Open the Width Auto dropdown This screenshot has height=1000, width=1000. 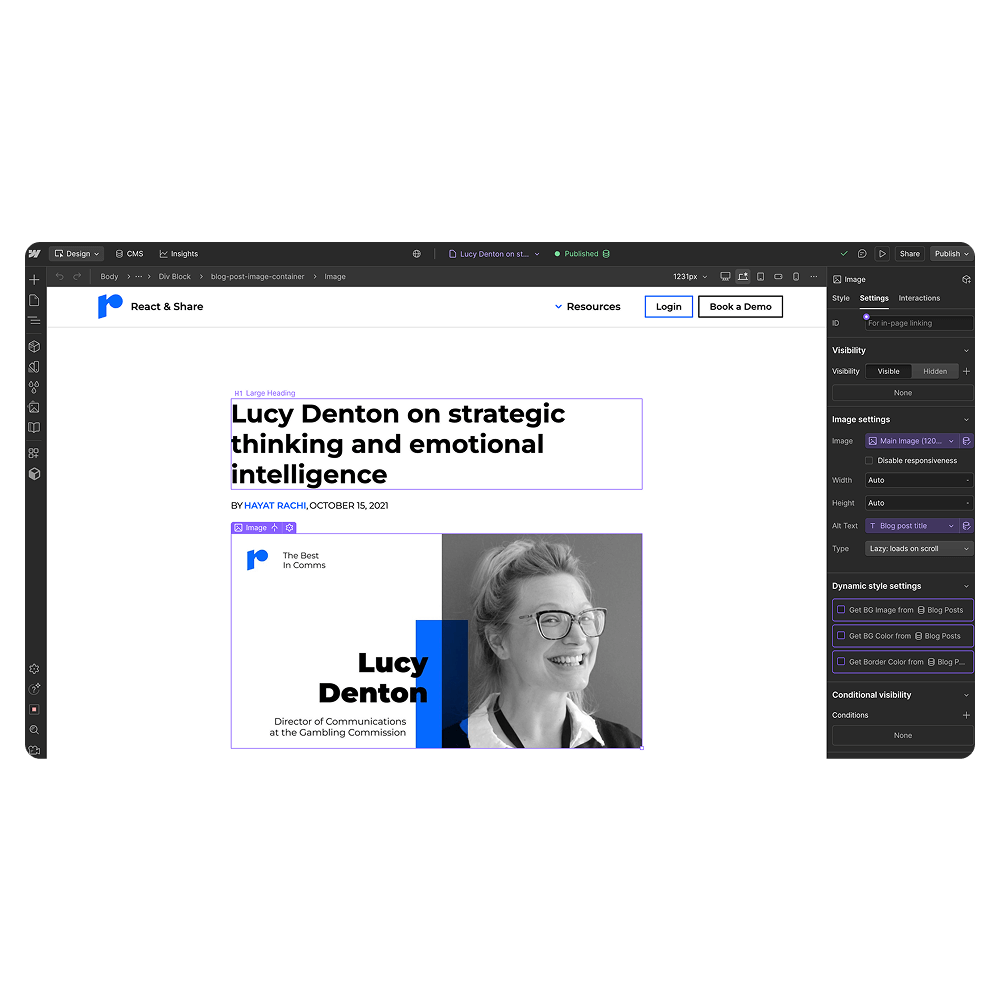pyautogui.click(x=918, y=480)
